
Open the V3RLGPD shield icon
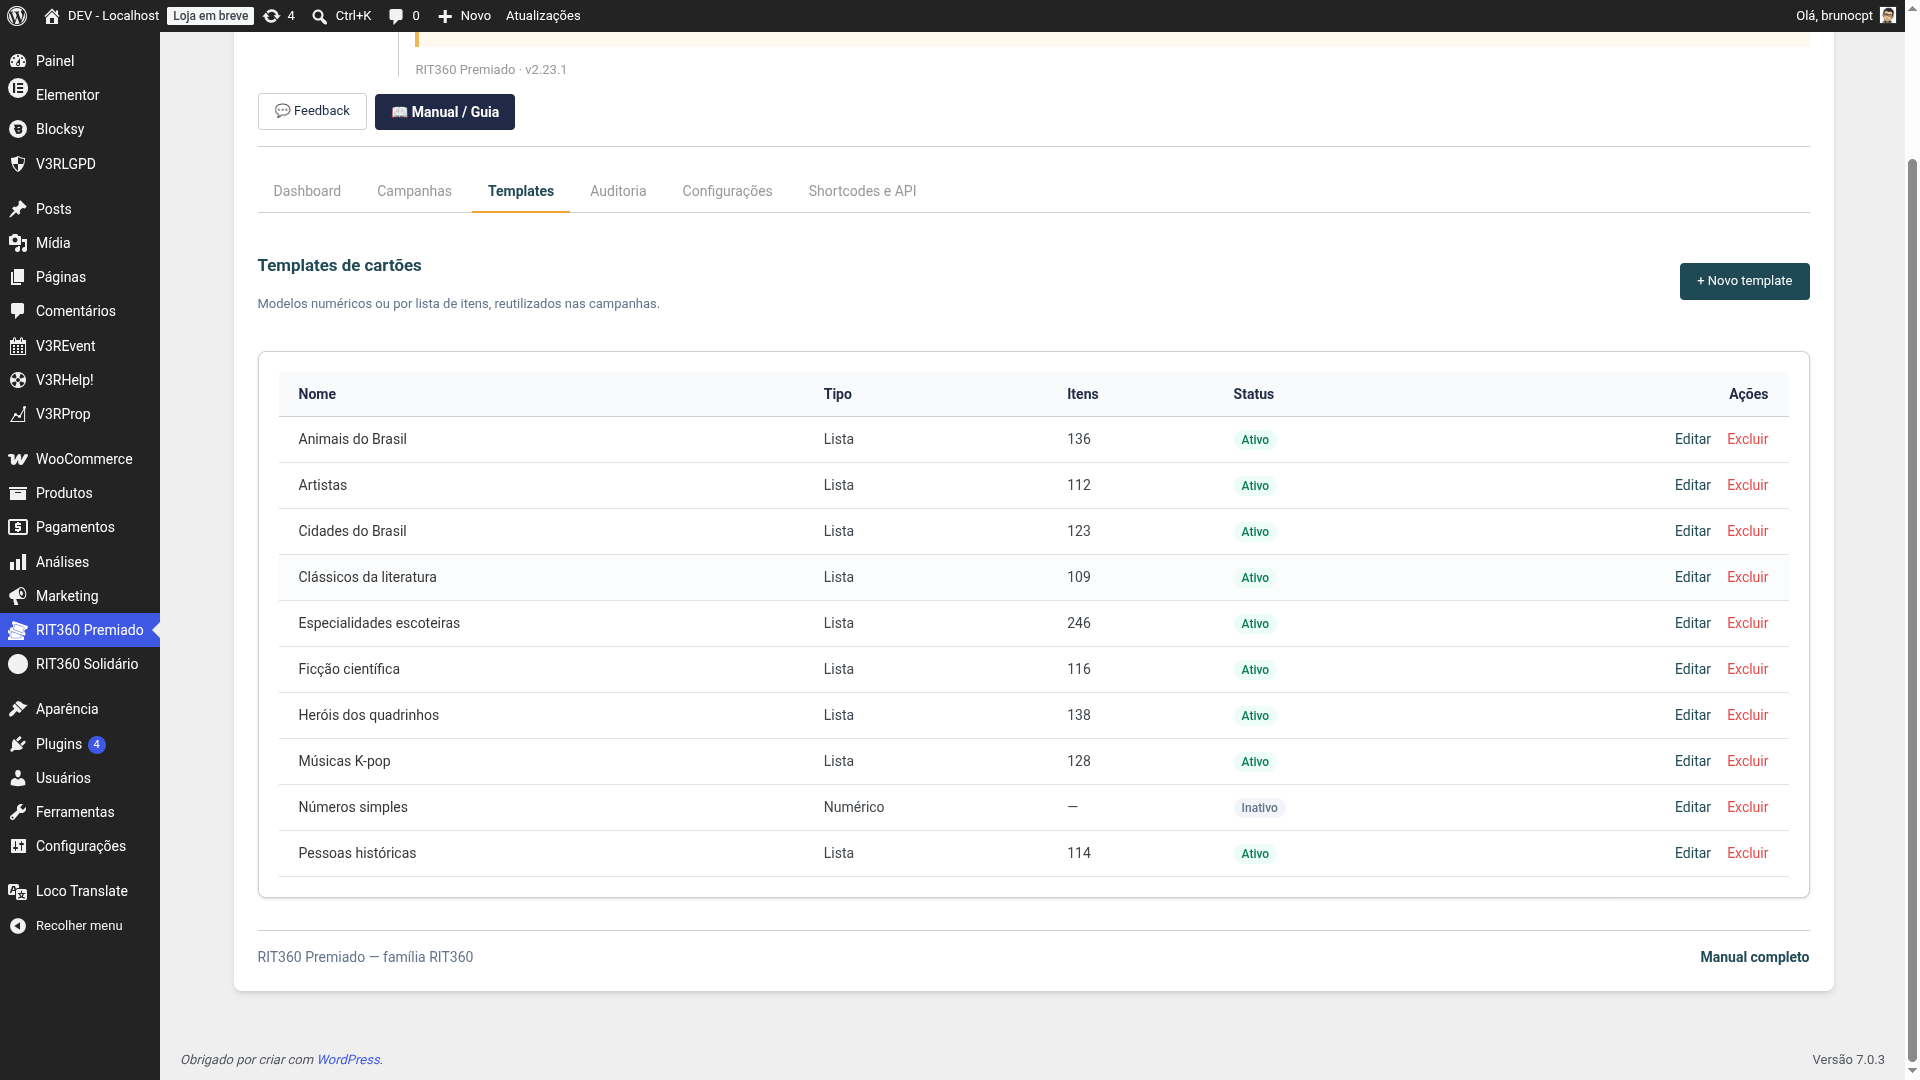pos(18,164)
